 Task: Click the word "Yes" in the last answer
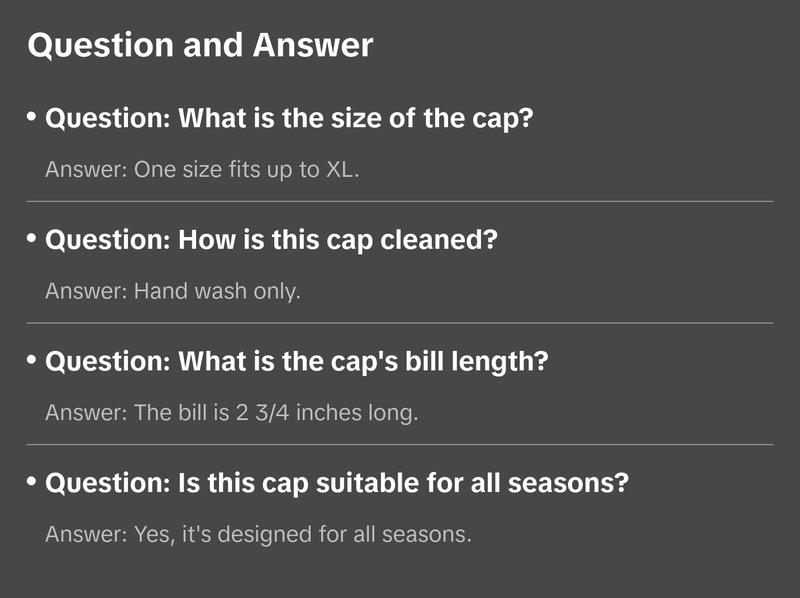150,534
